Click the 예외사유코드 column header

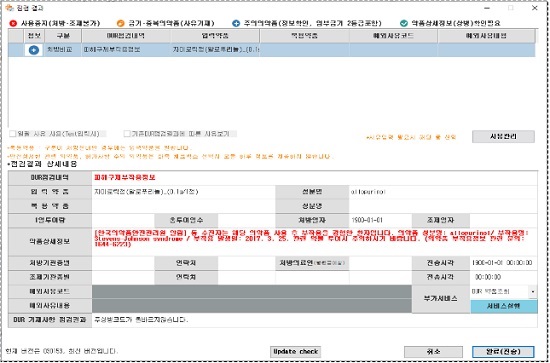[x=393, y=36]
